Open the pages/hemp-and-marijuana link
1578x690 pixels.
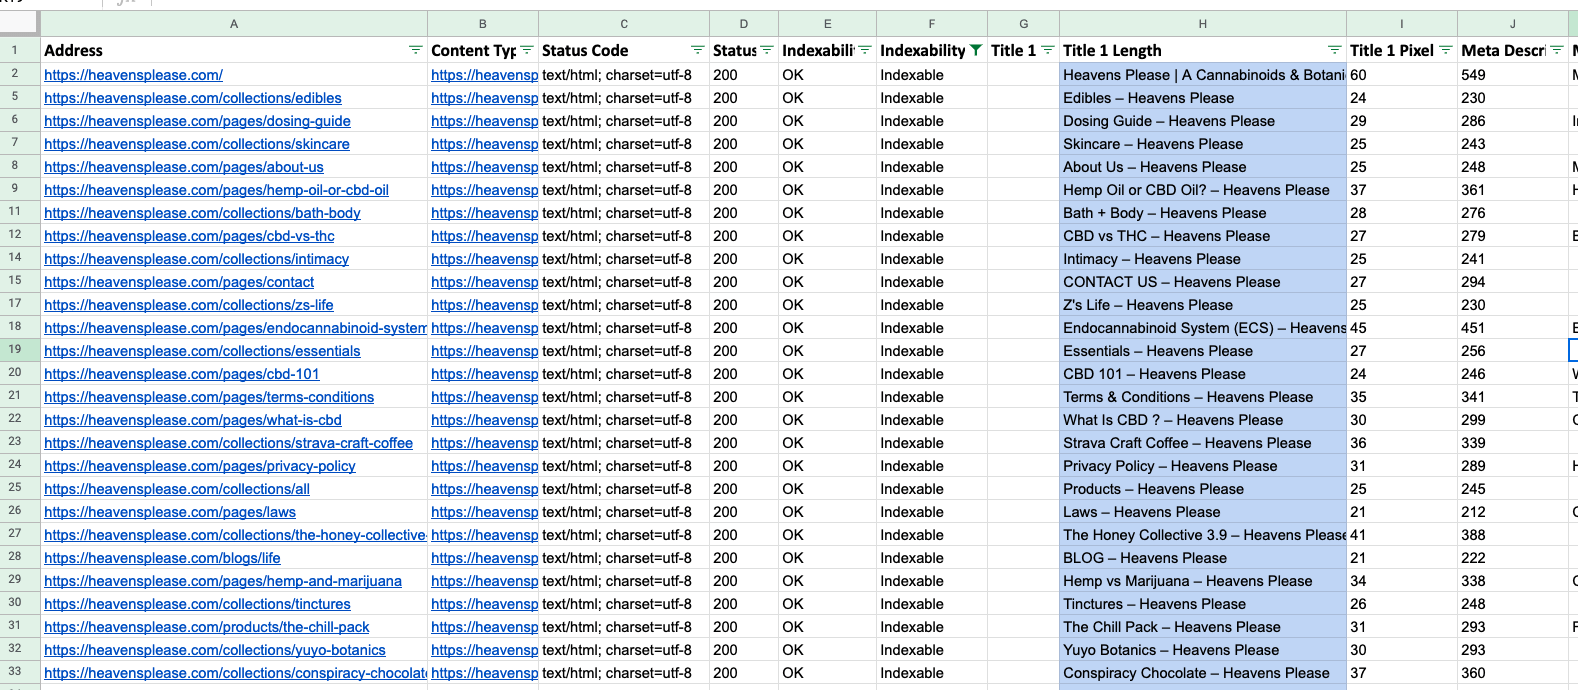pyautogui.click(x=223, y=581)
